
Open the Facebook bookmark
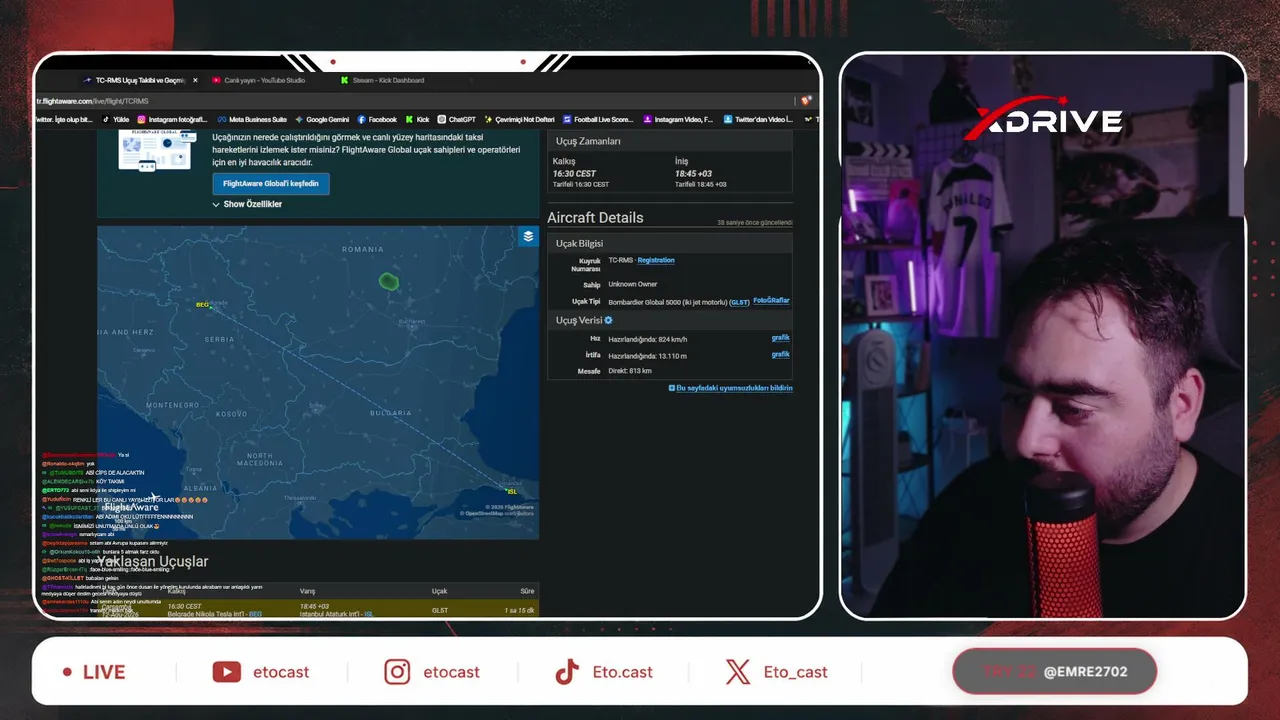point(377,120)
